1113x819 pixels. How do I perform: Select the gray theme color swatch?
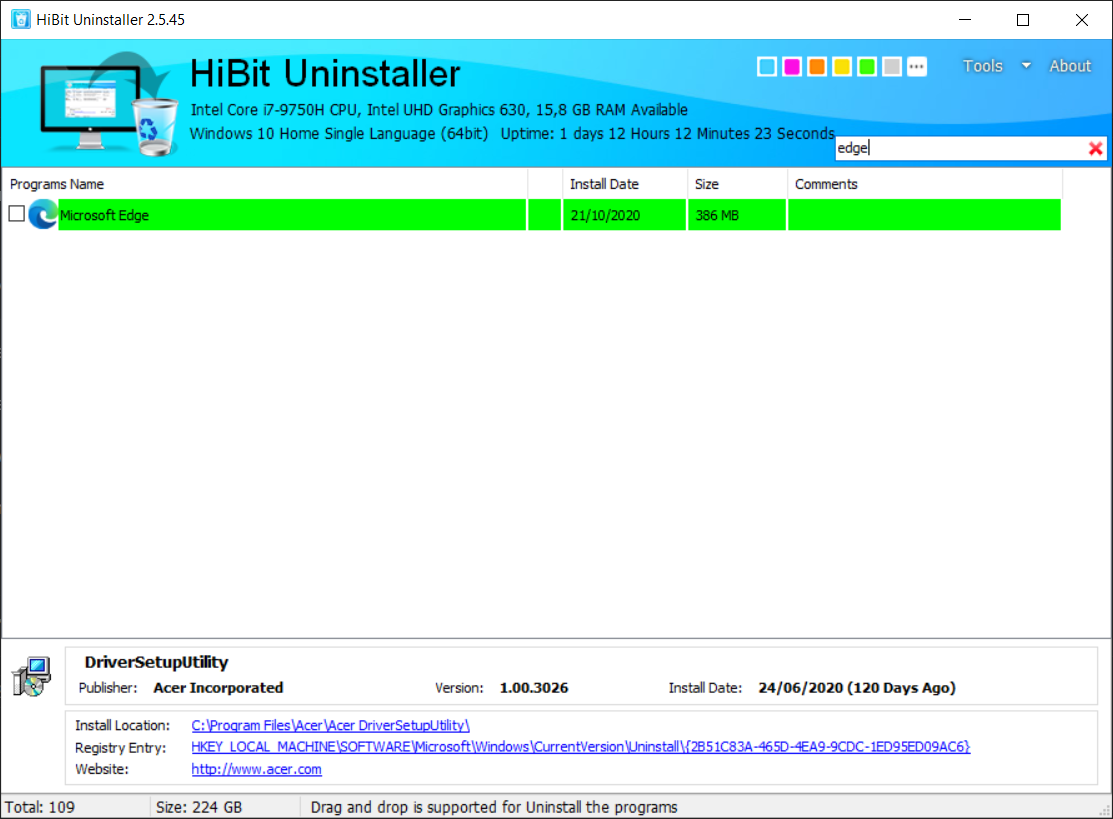pos(892,67)
